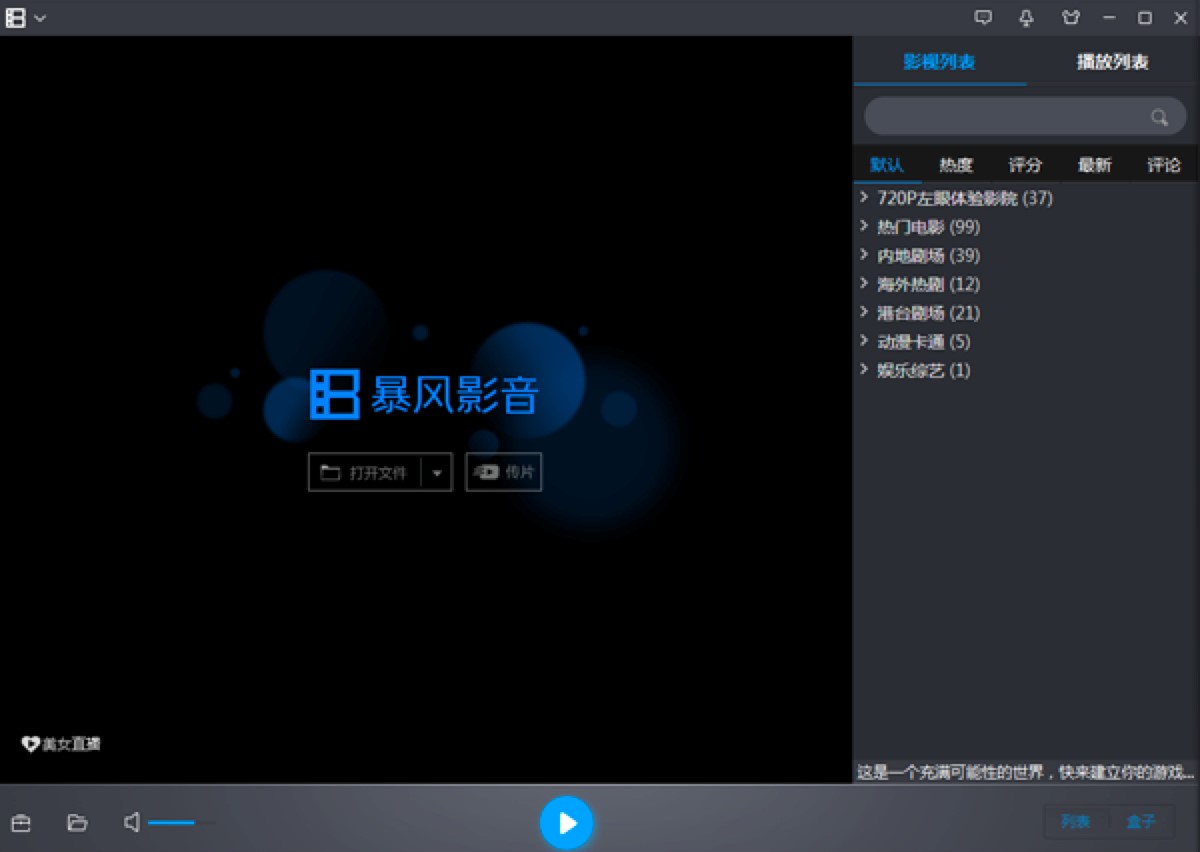Open a file using the folder icon
Image resolution: width=1200 pixels, height=852 pixels.
[x=78, y=822]
